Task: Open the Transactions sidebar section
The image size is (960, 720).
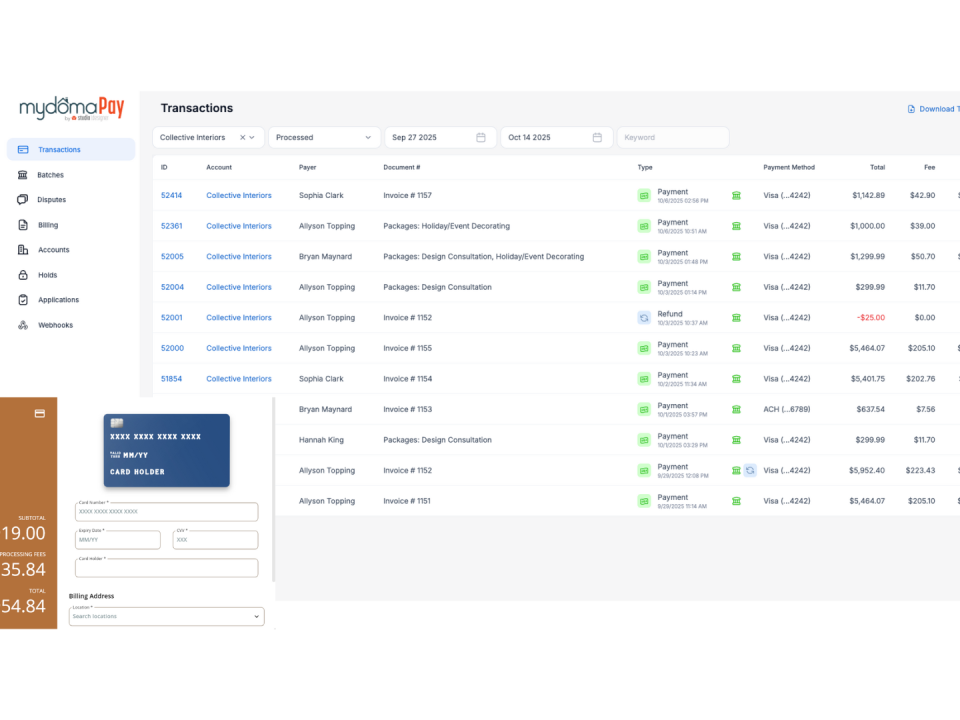Action: pyautogui.click(x=59, y=150)
